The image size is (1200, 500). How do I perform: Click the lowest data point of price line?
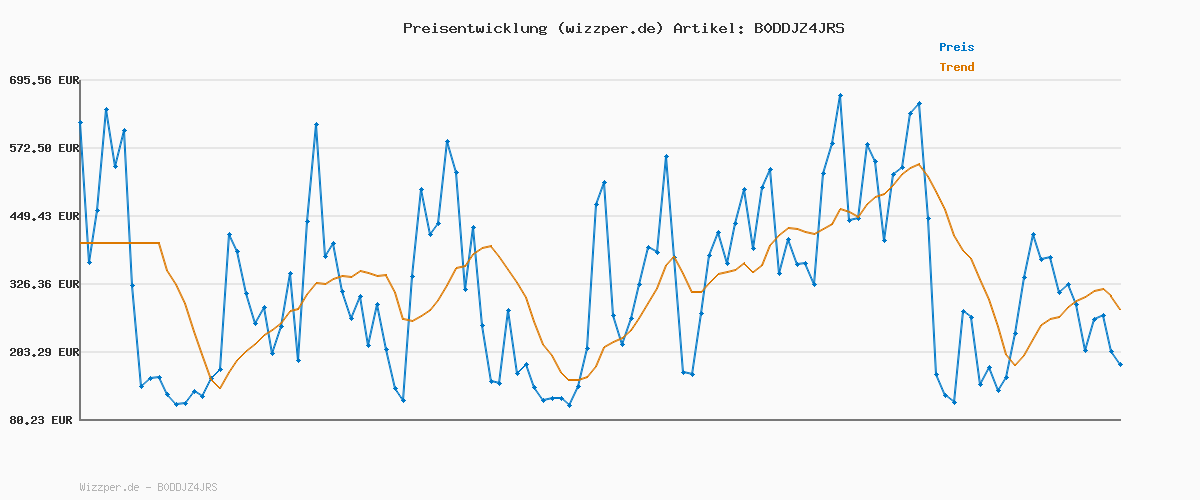tap(569, 405)
